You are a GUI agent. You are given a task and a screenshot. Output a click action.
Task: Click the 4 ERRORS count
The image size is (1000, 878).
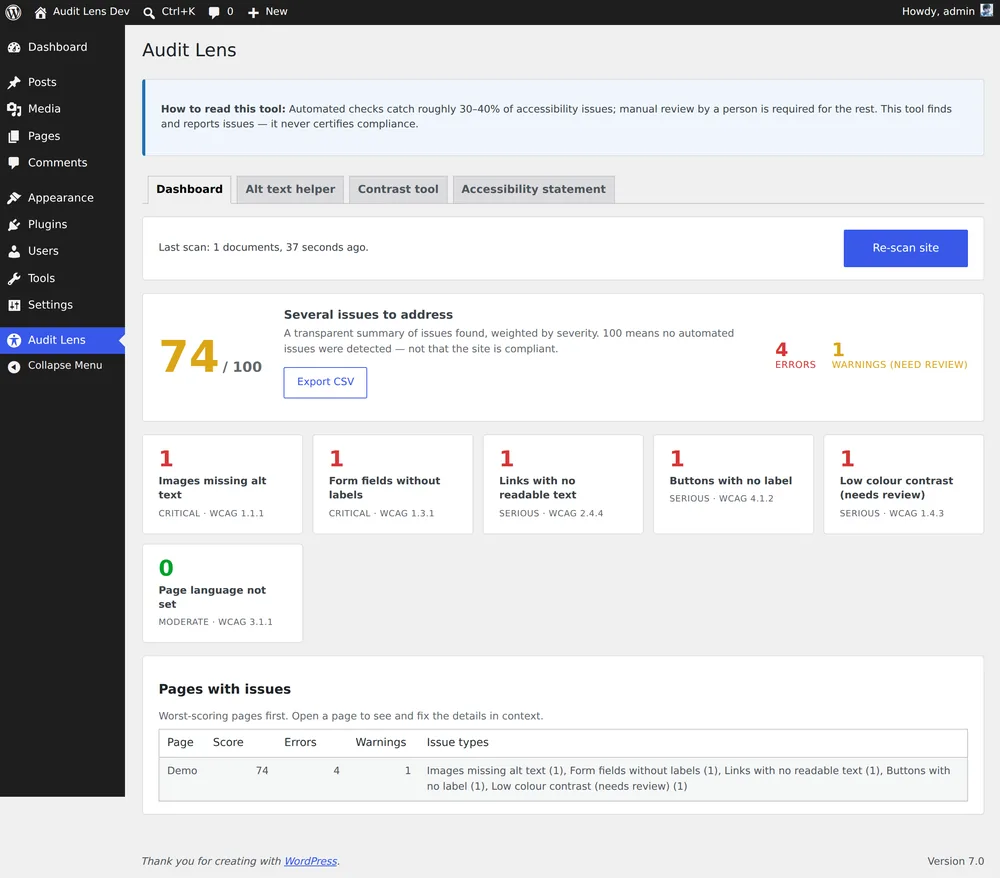pos(795,355)
